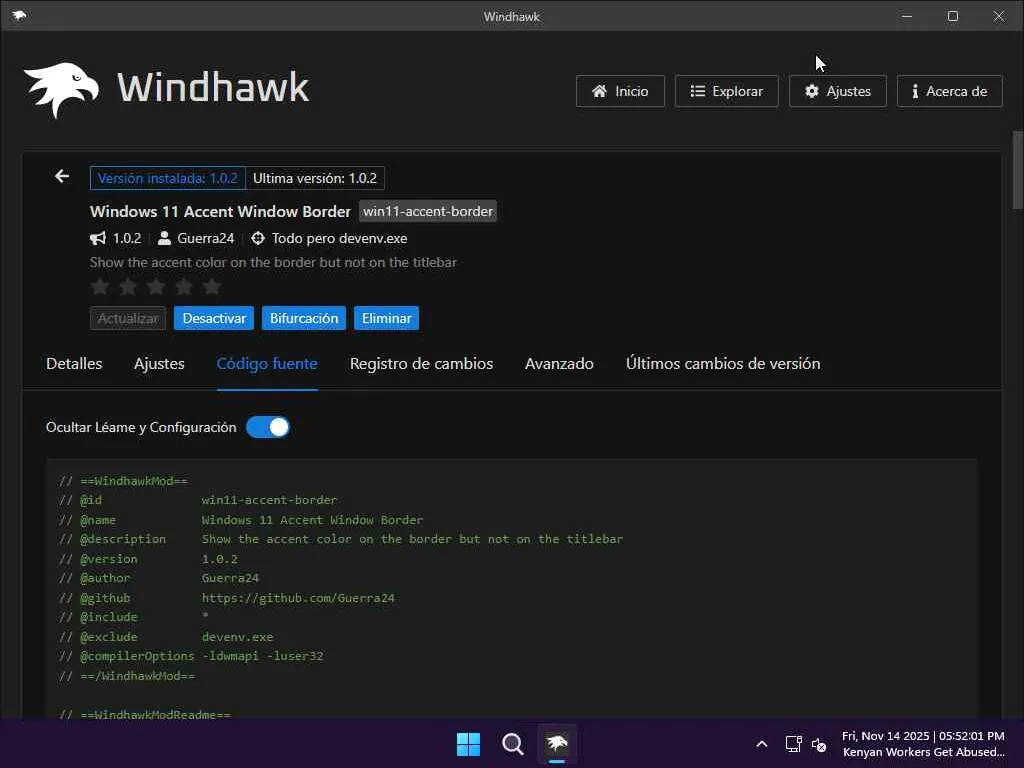Open the Windows Start menu
1024x768 pixels.
click(468, 744)
